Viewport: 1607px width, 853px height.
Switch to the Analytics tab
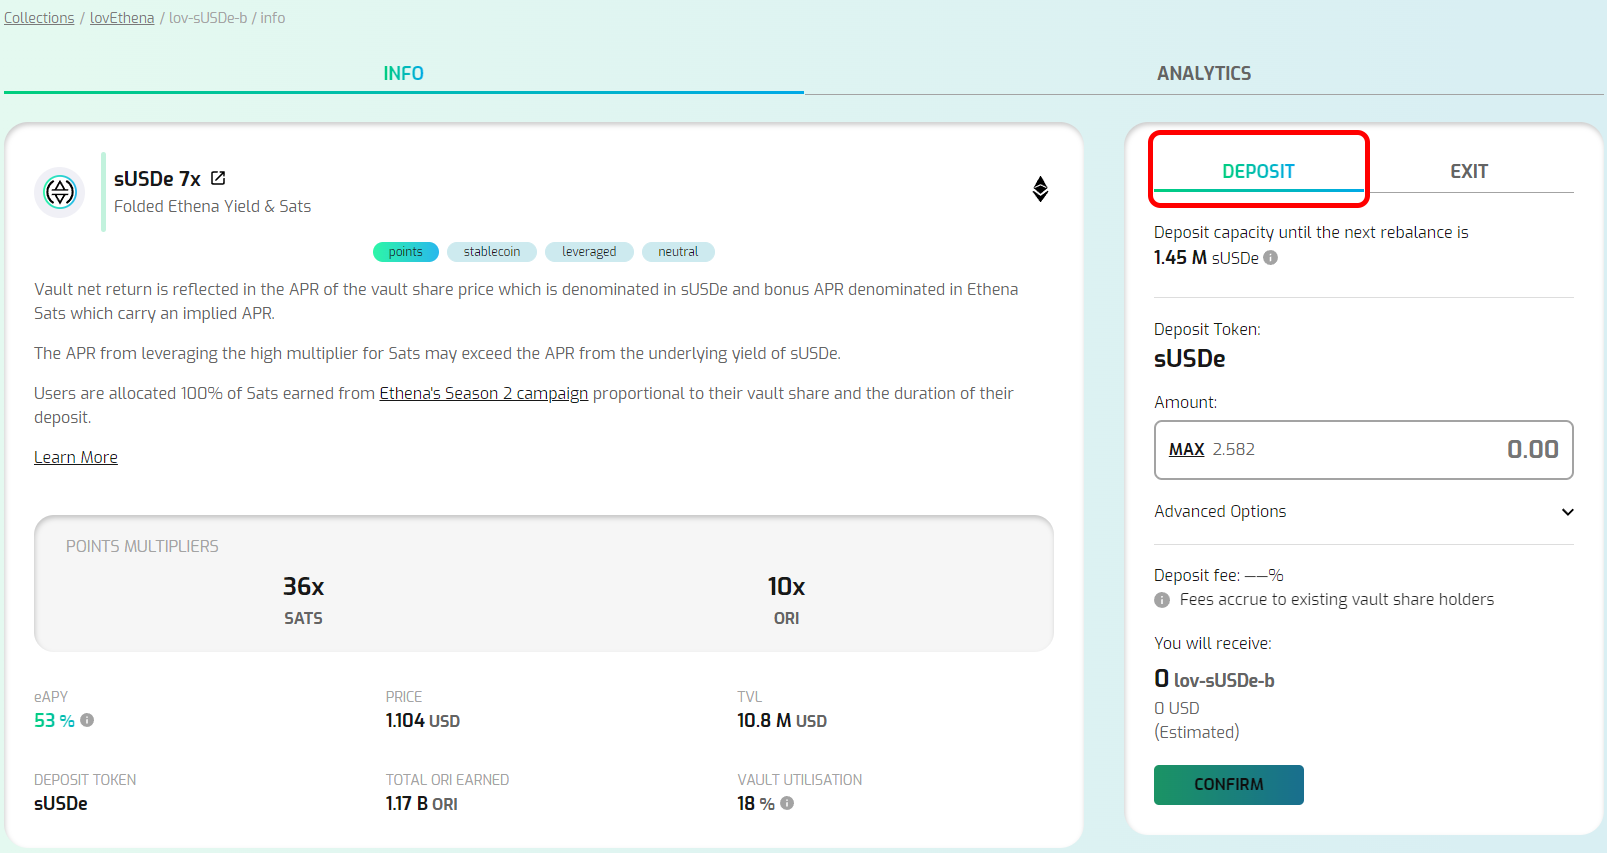(1203, 73)
